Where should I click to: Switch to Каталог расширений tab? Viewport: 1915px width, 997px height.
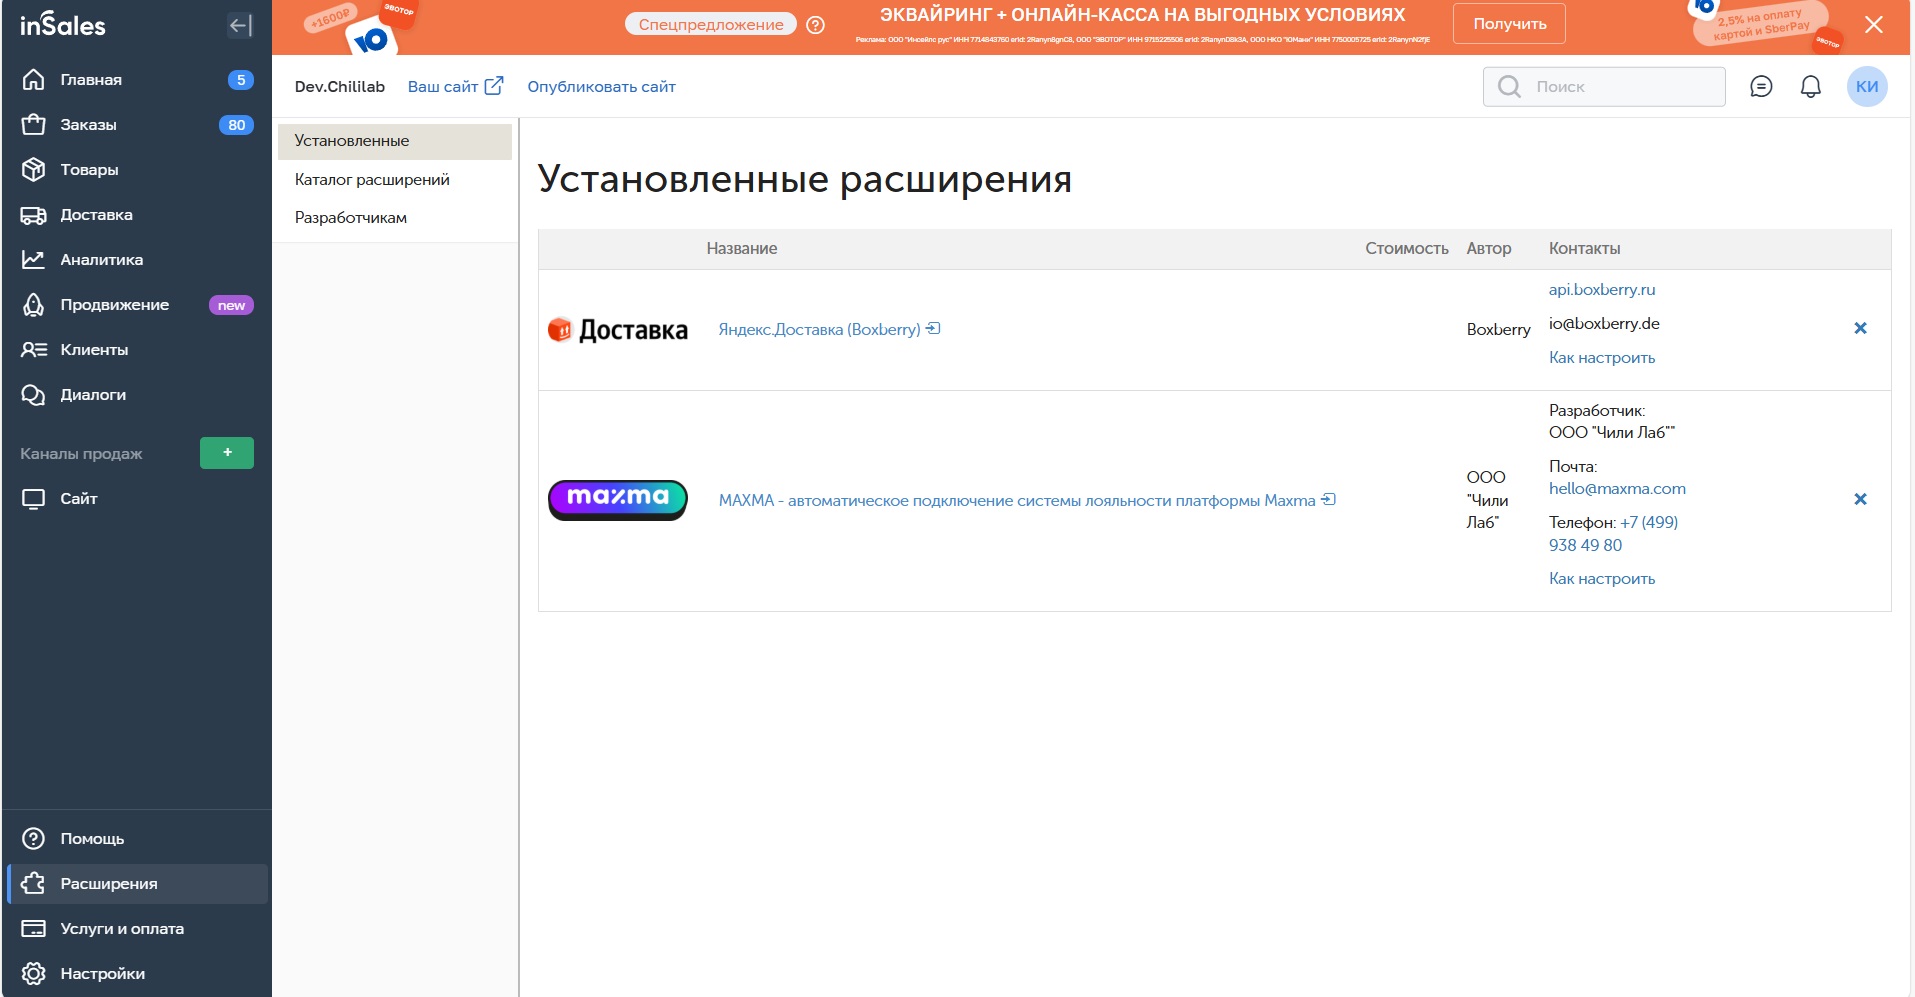pyautogui.click(x=372, y=180)
